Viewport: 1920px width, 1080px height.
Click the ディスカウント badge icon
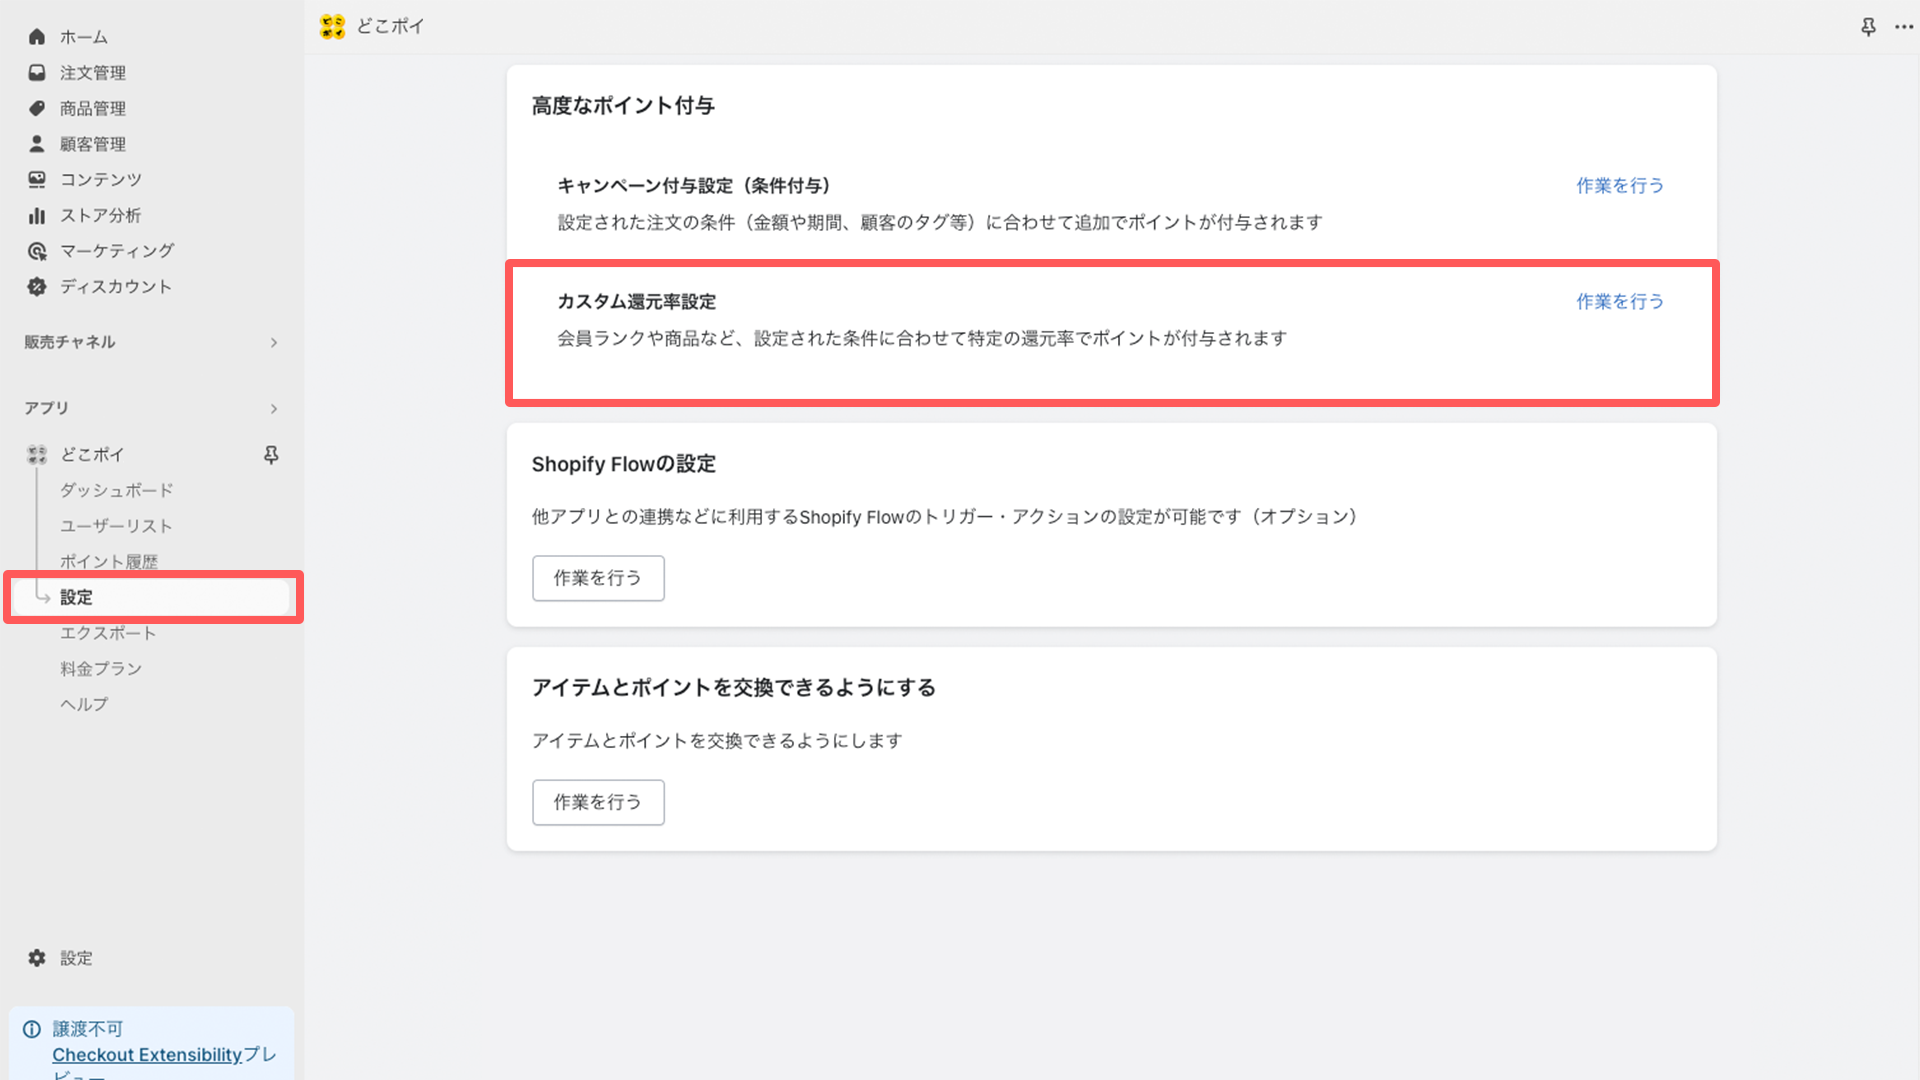coord(37,287)
